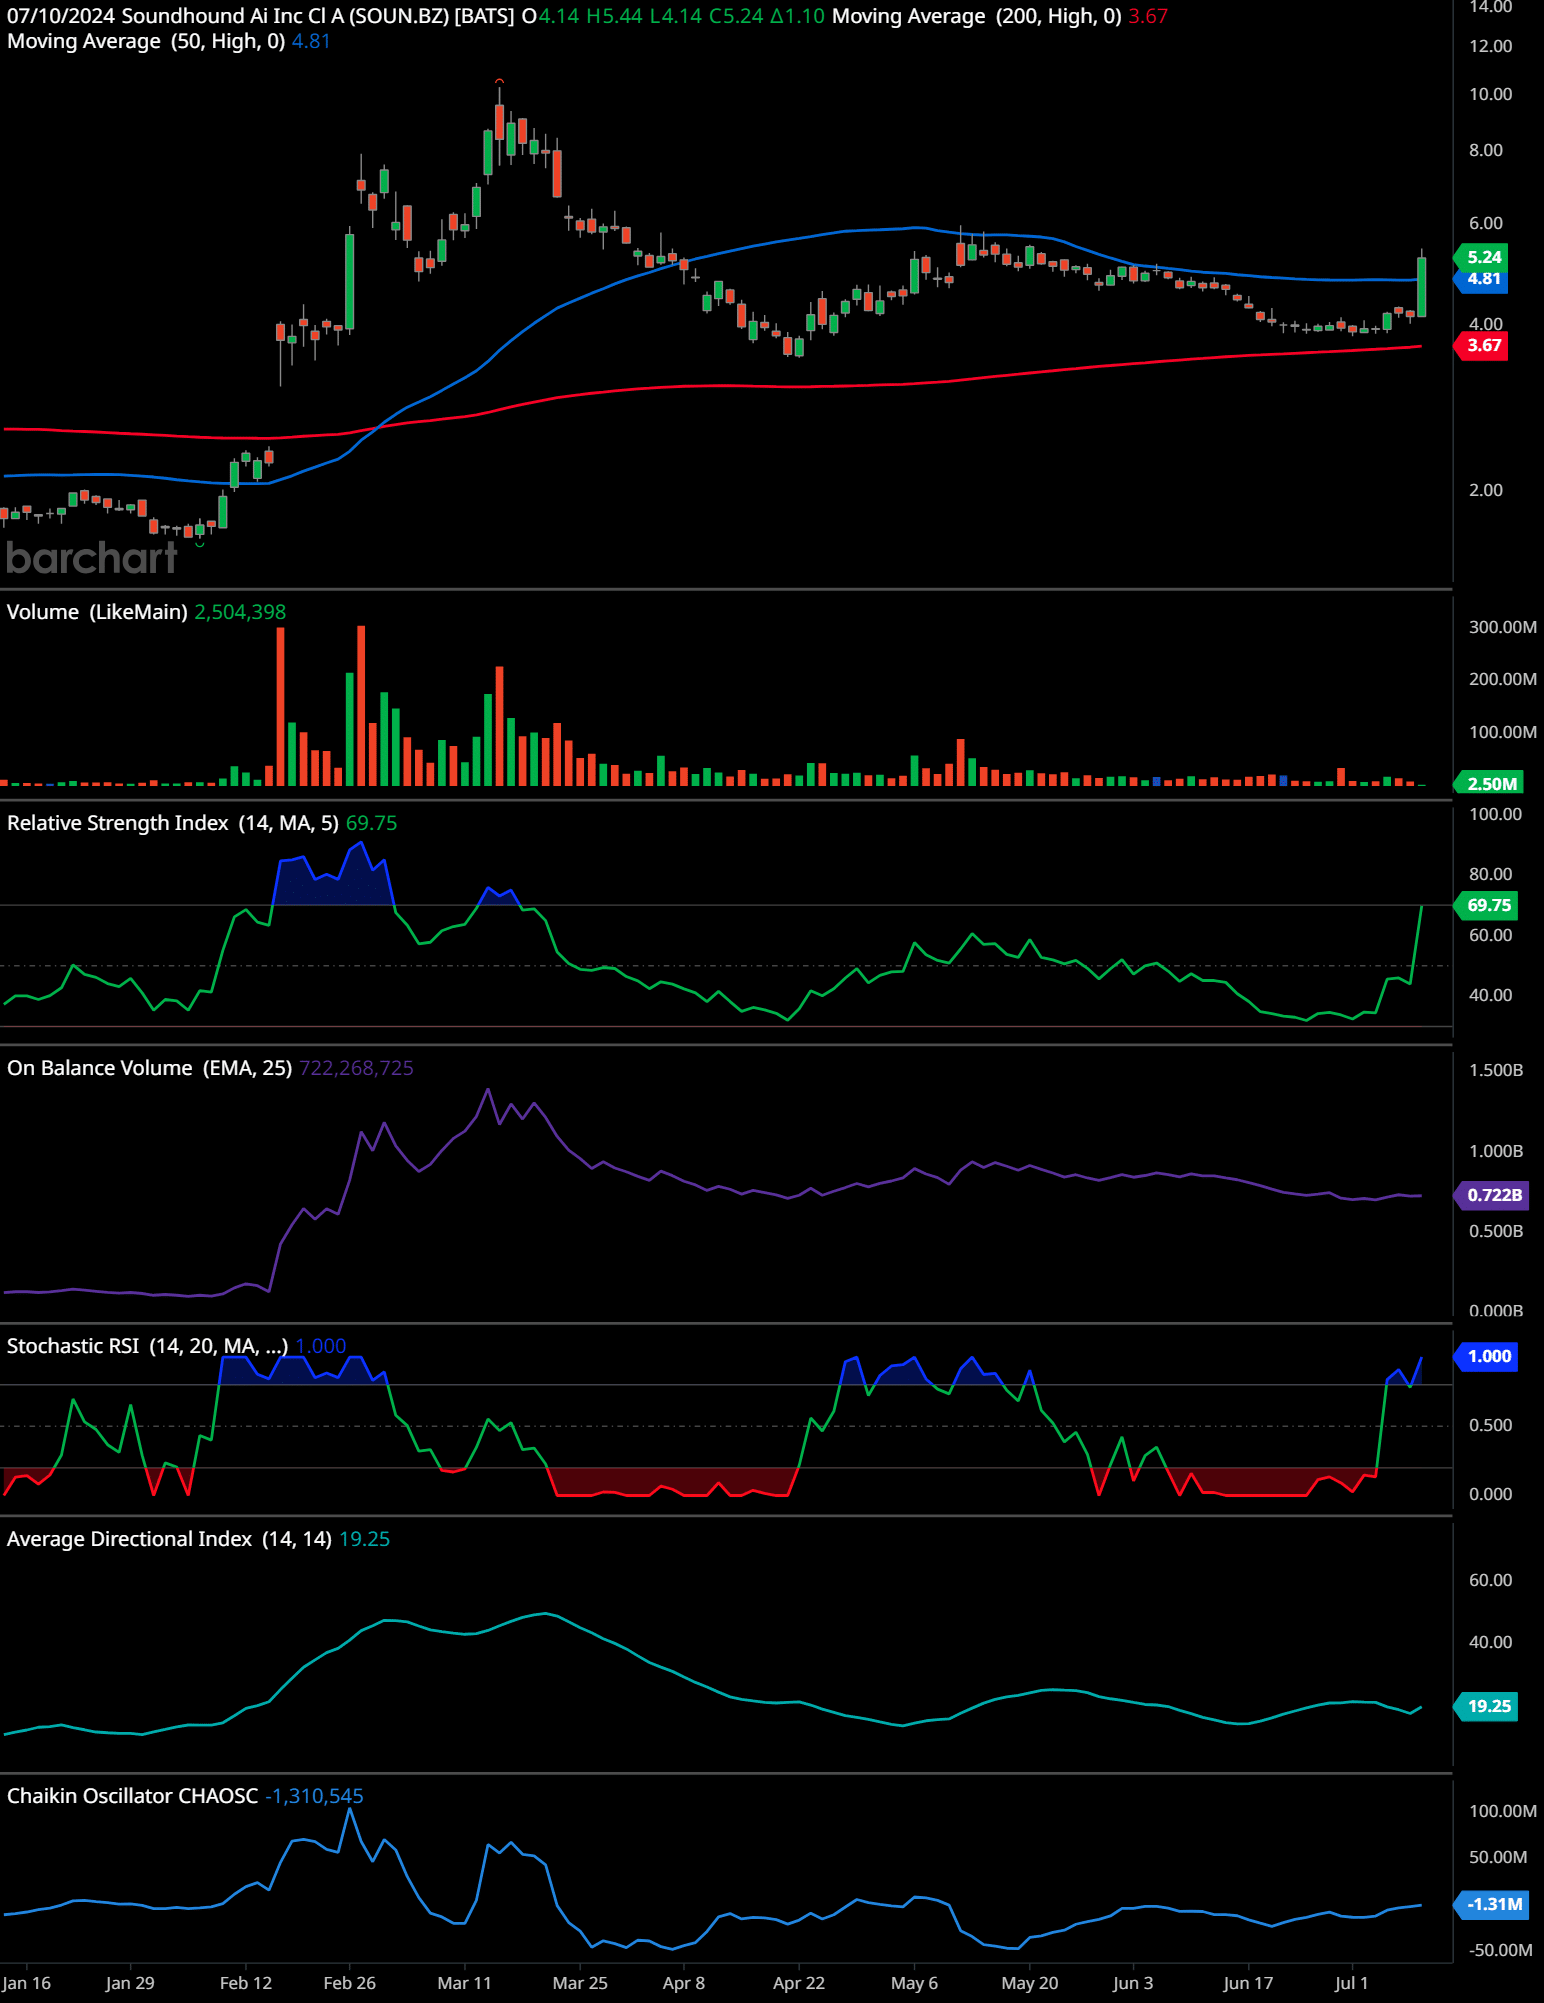Viewport: 1544px width, 2003px height.
Task: Click the Moving Average (200, High, 0) legend
Action: click(976, 16)
